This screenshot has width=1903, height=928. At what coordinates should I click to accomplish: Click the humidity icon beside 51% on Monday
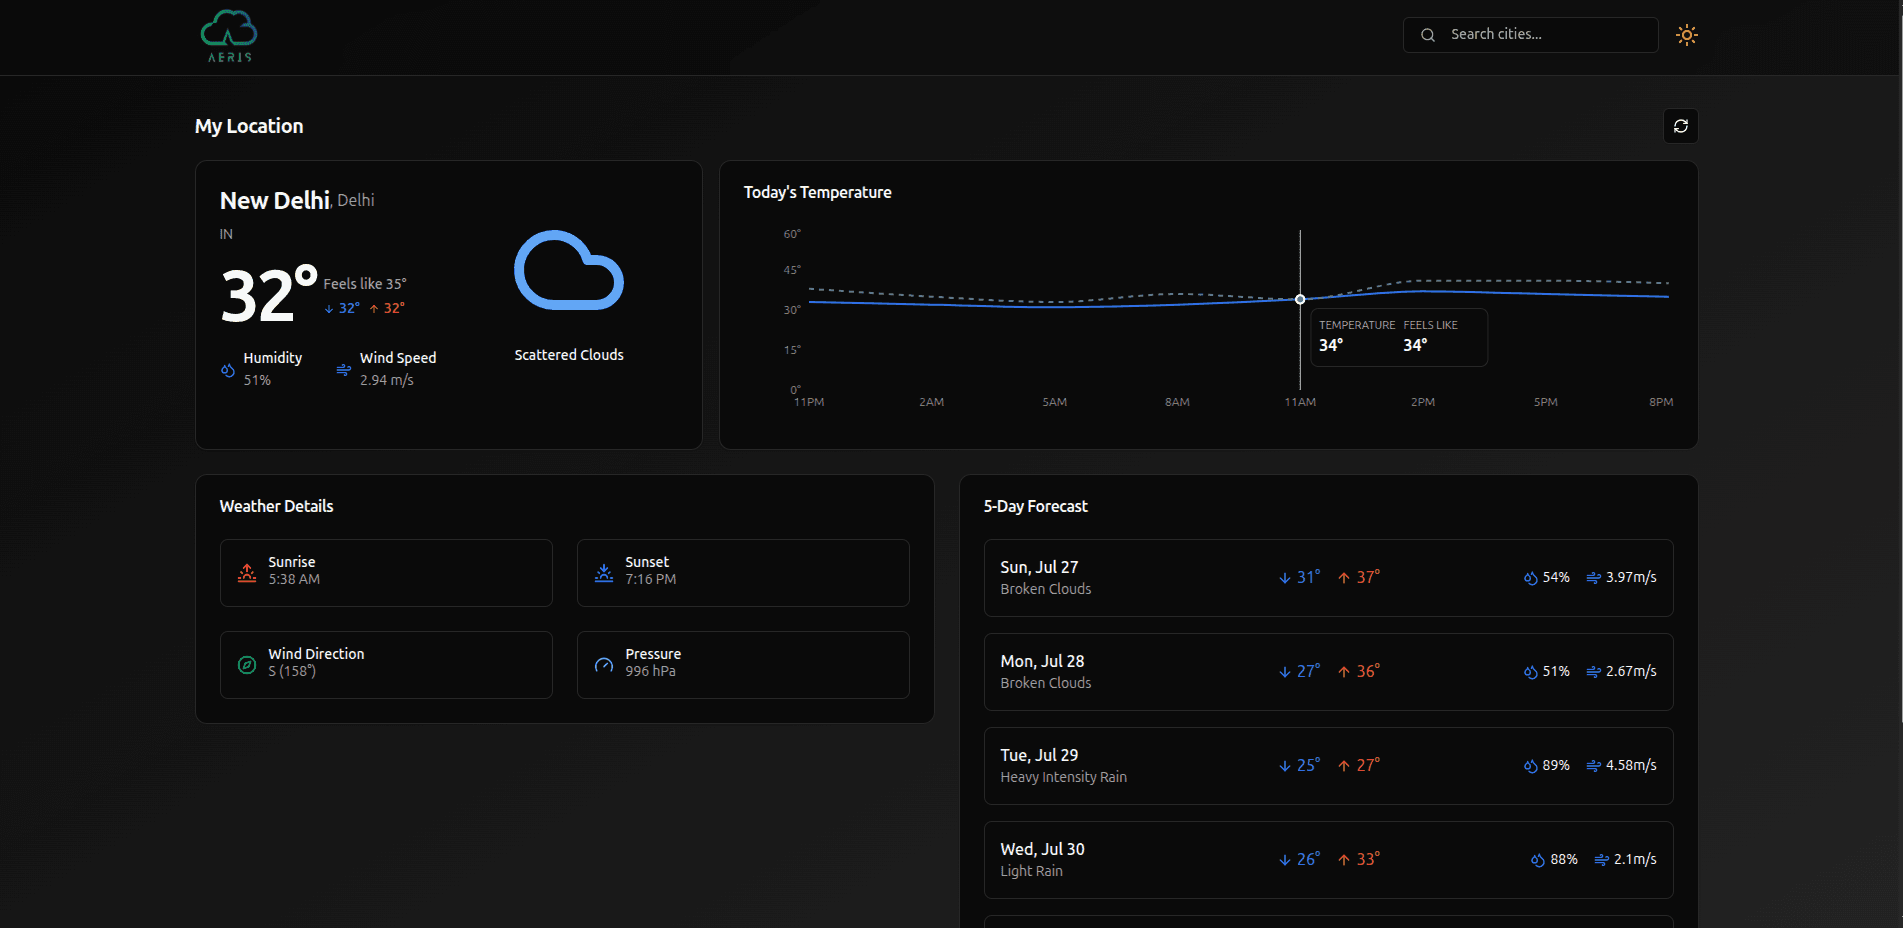pos(1531,672)
